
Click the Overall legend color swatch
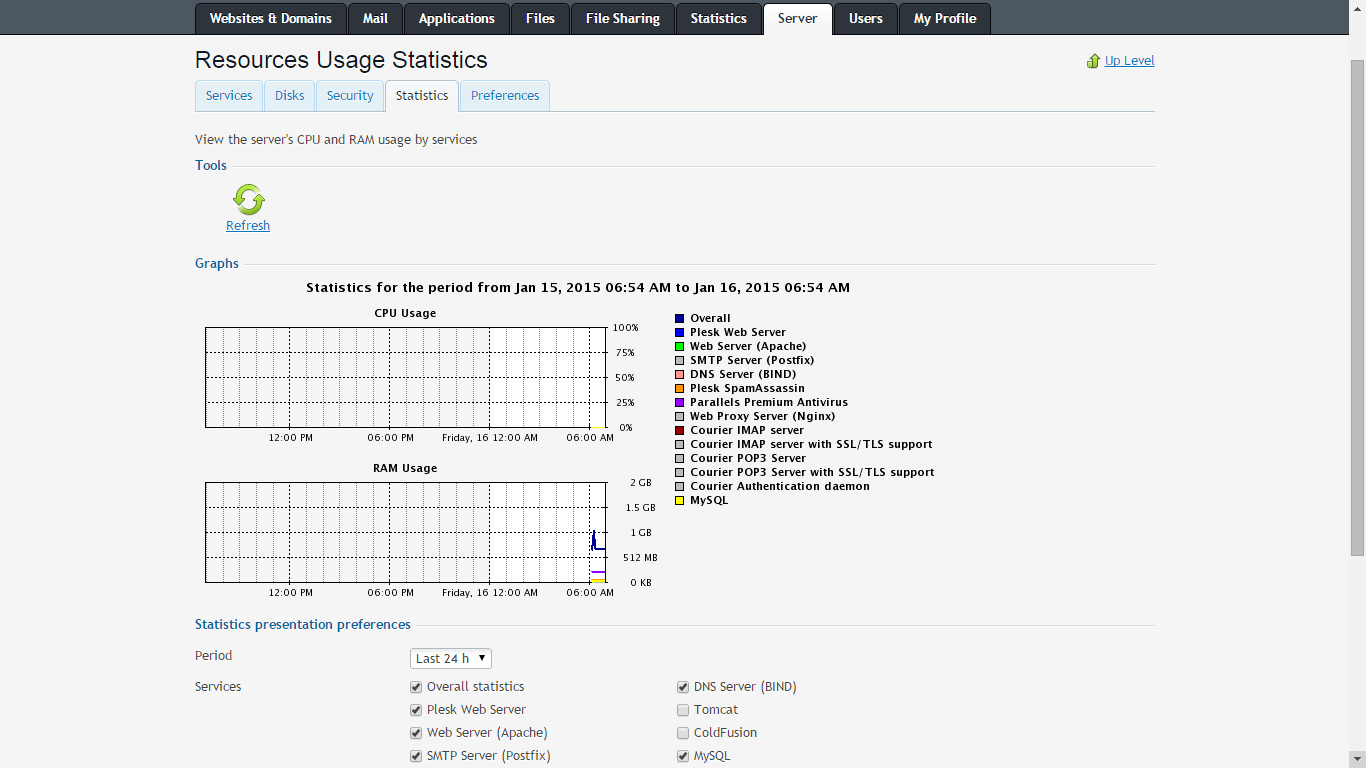click(680, 318)
